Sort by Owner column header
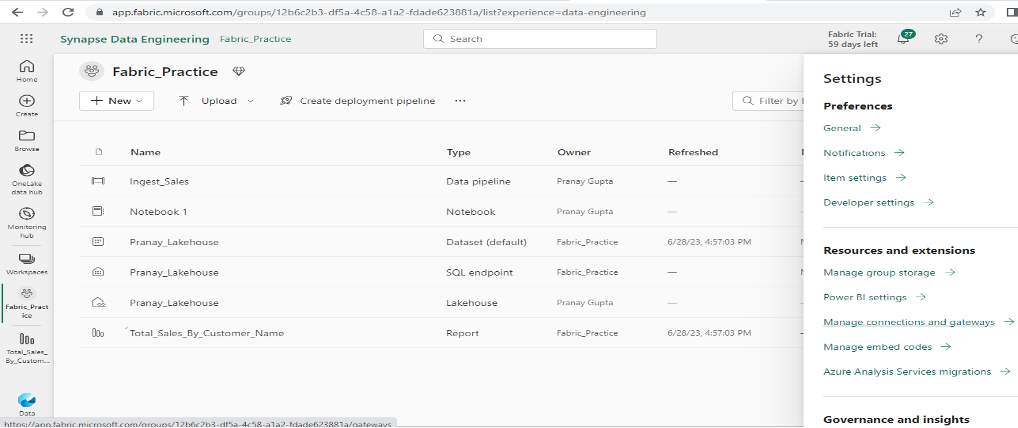 click(x=574, y=152)
